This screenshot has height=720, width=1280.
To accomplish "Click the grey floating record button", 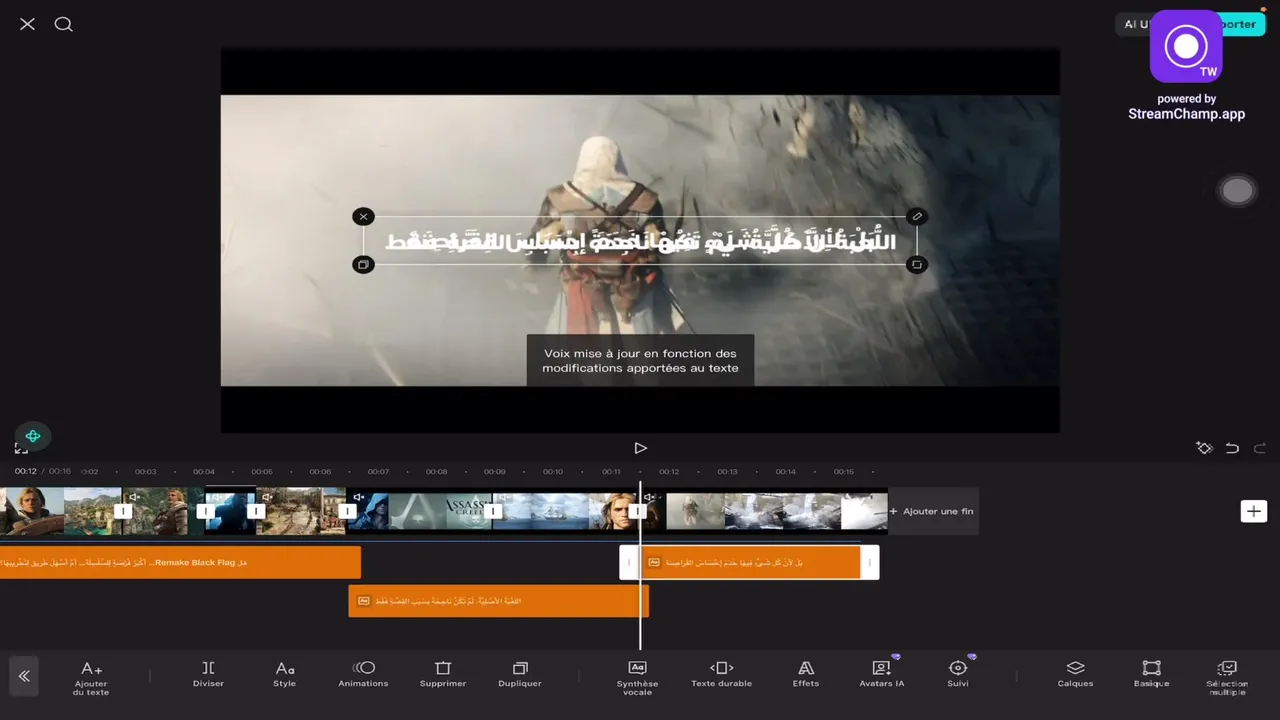I will pyautogui.click(x=1237, y=191).
